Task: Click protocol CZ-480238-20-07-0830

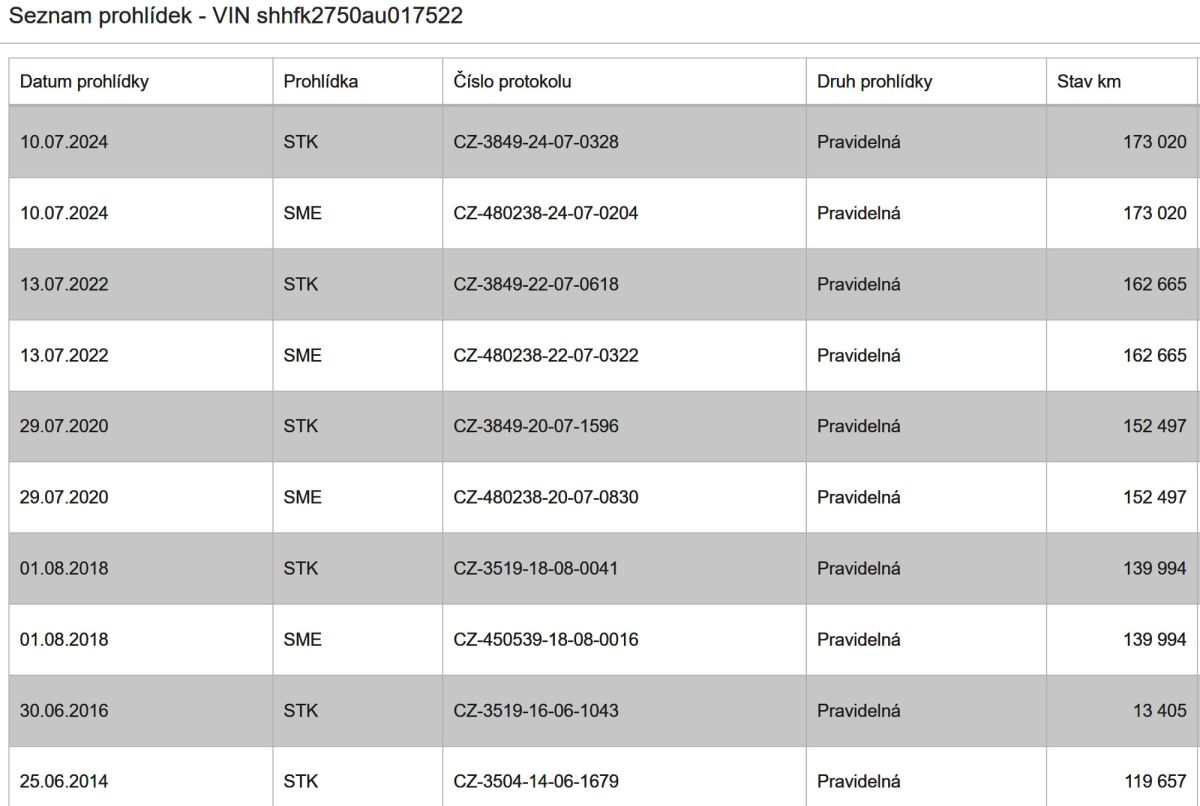Action: point(546,497)
